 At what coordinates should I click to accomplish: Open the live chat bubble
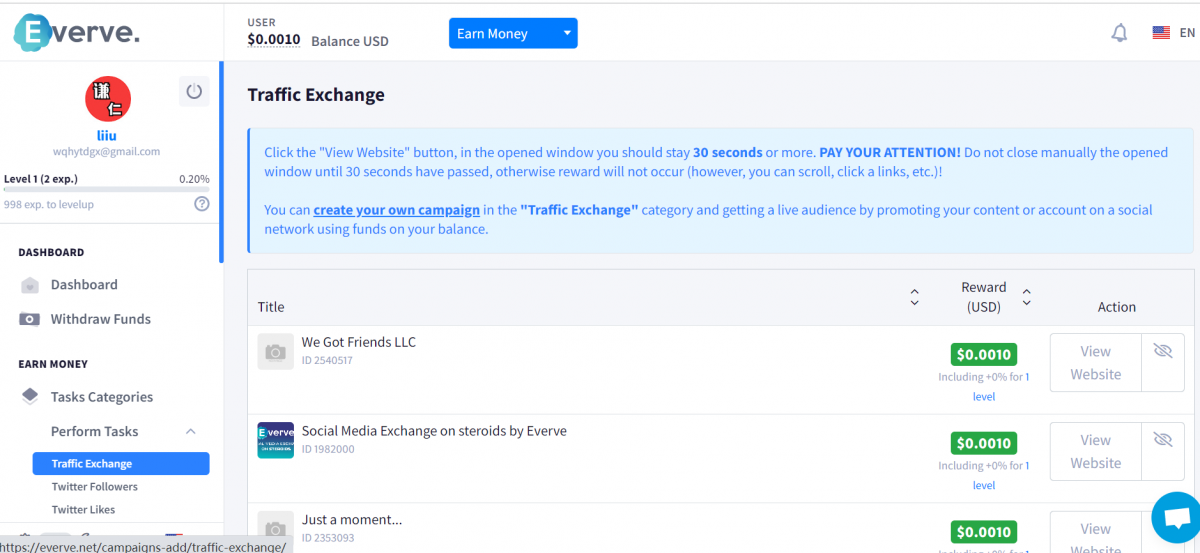coord(1175,517)
